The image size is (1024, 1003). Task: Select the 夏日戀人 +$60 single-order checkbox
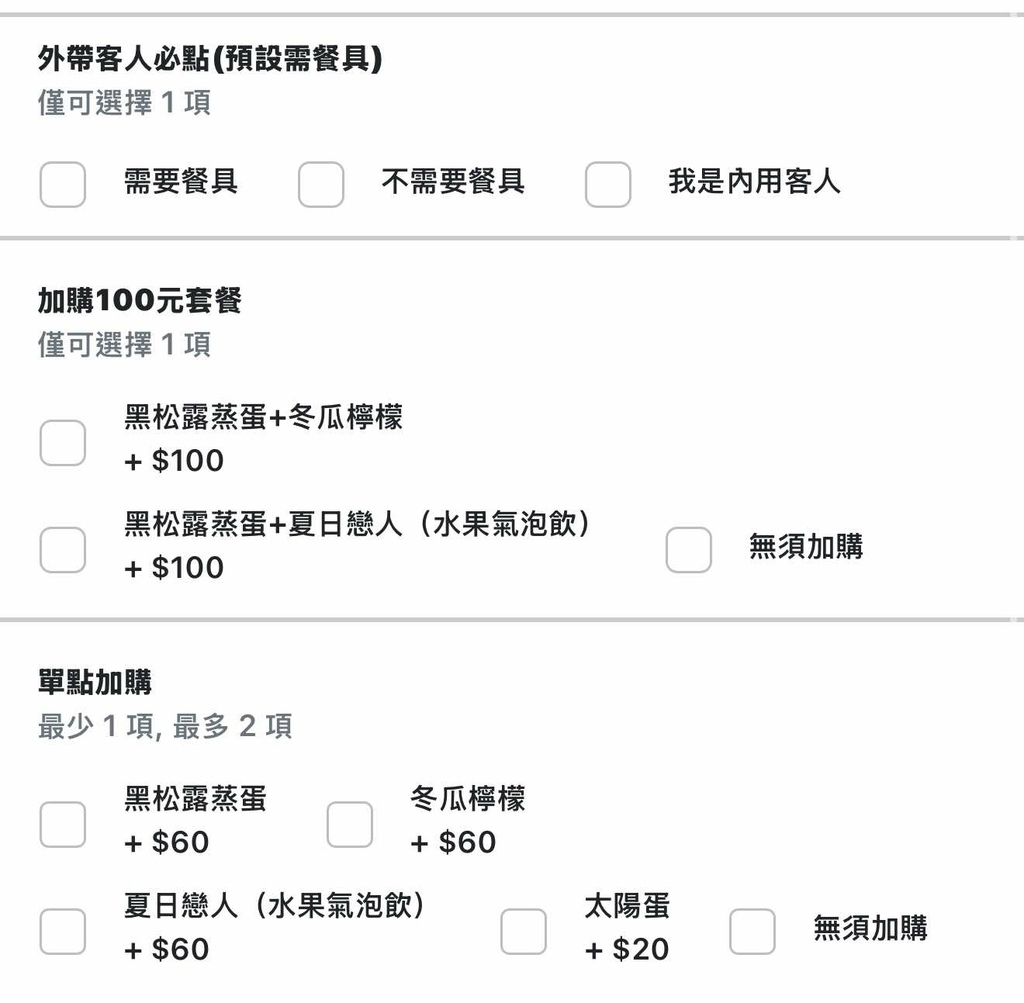tap(62, 931)
